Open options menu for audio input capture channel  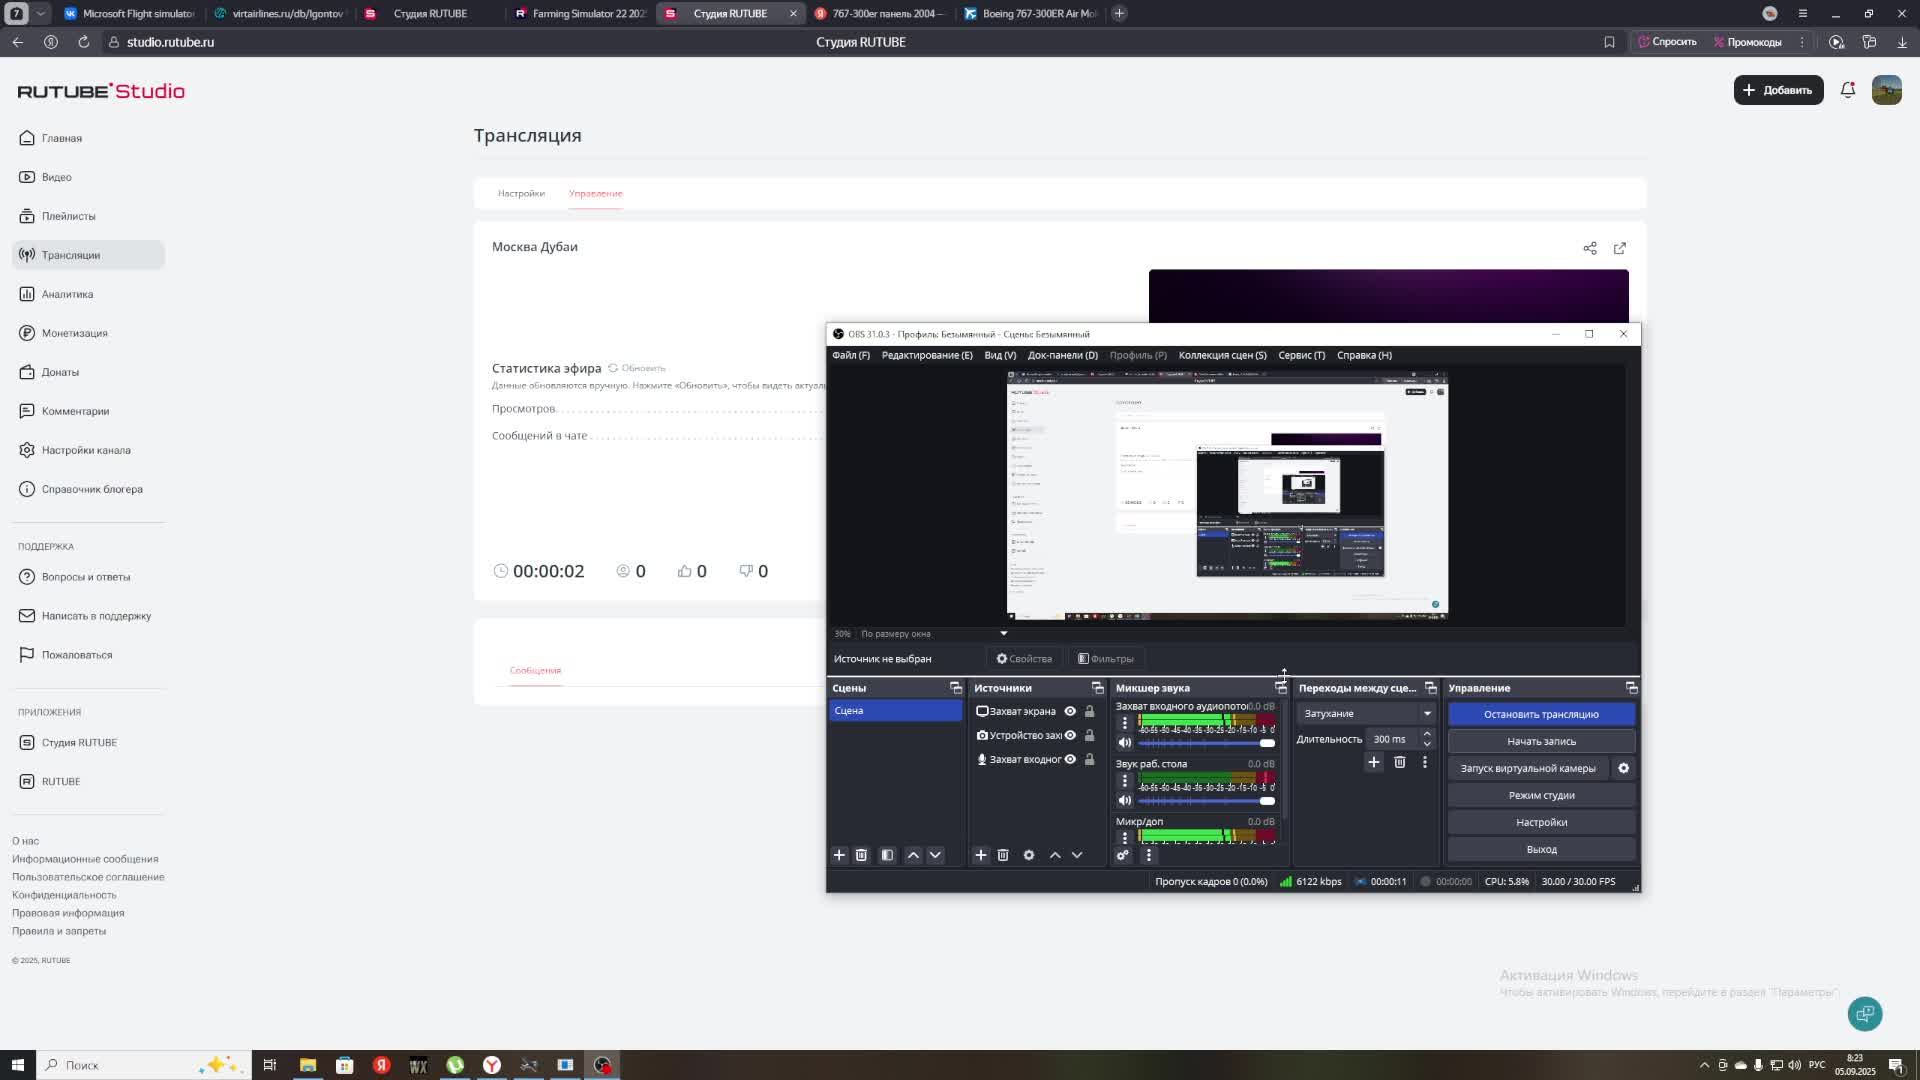point(1124,722)
